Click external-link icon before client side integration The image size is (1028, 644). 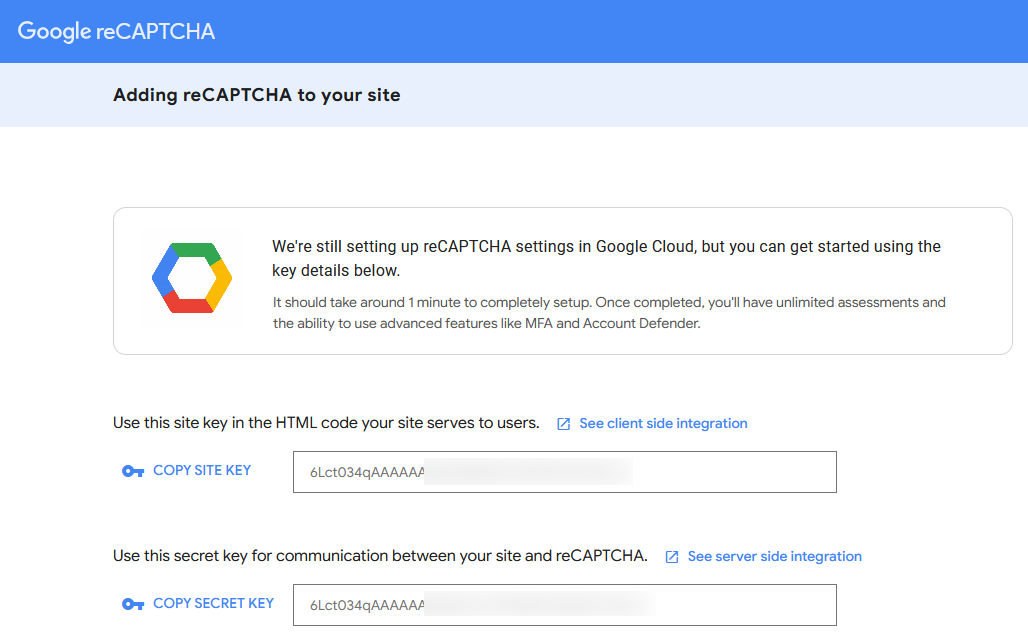[563, 424]
